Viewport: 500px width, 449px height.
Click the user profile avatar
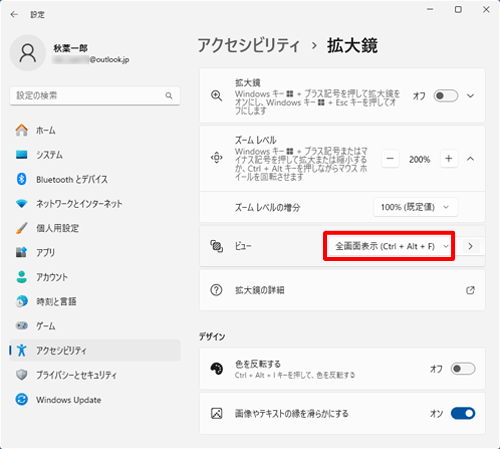28,53
